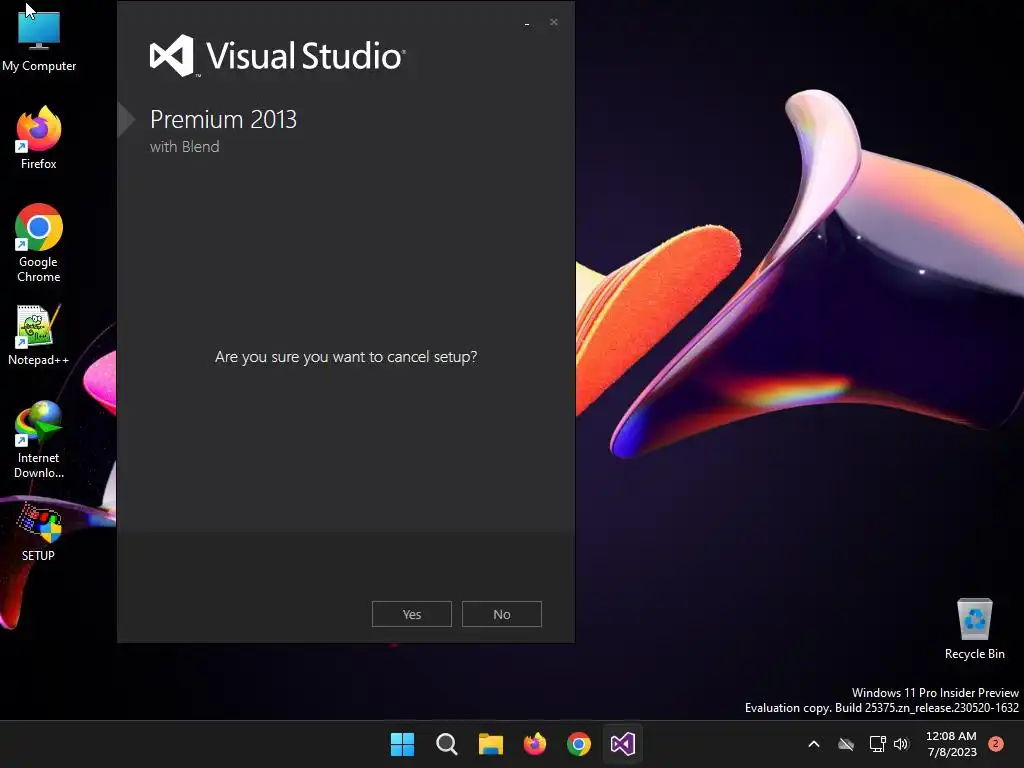The height and width of the screenshot is (768, 1024).
Task: Show hidden system tray icons
Action: pyautogui.click(x=814, y=744)
